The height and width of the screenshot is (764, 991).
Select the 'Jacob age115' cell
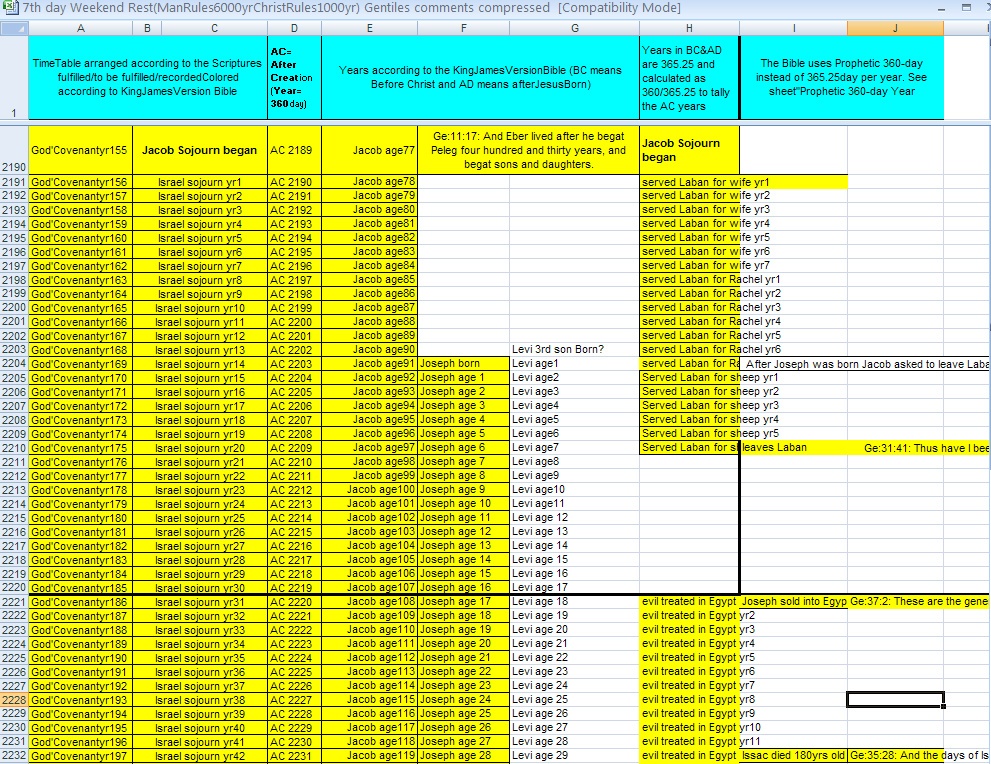click(369, 700)
